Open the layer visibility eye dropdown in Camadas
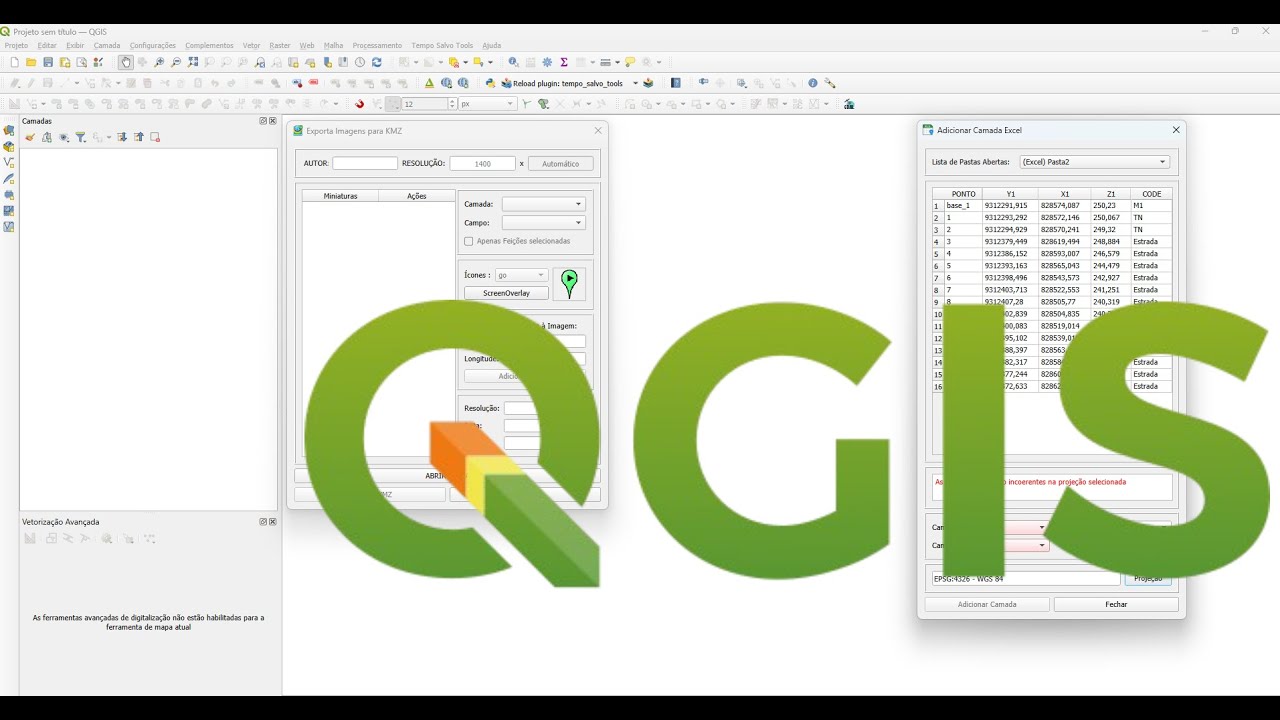 64,137
